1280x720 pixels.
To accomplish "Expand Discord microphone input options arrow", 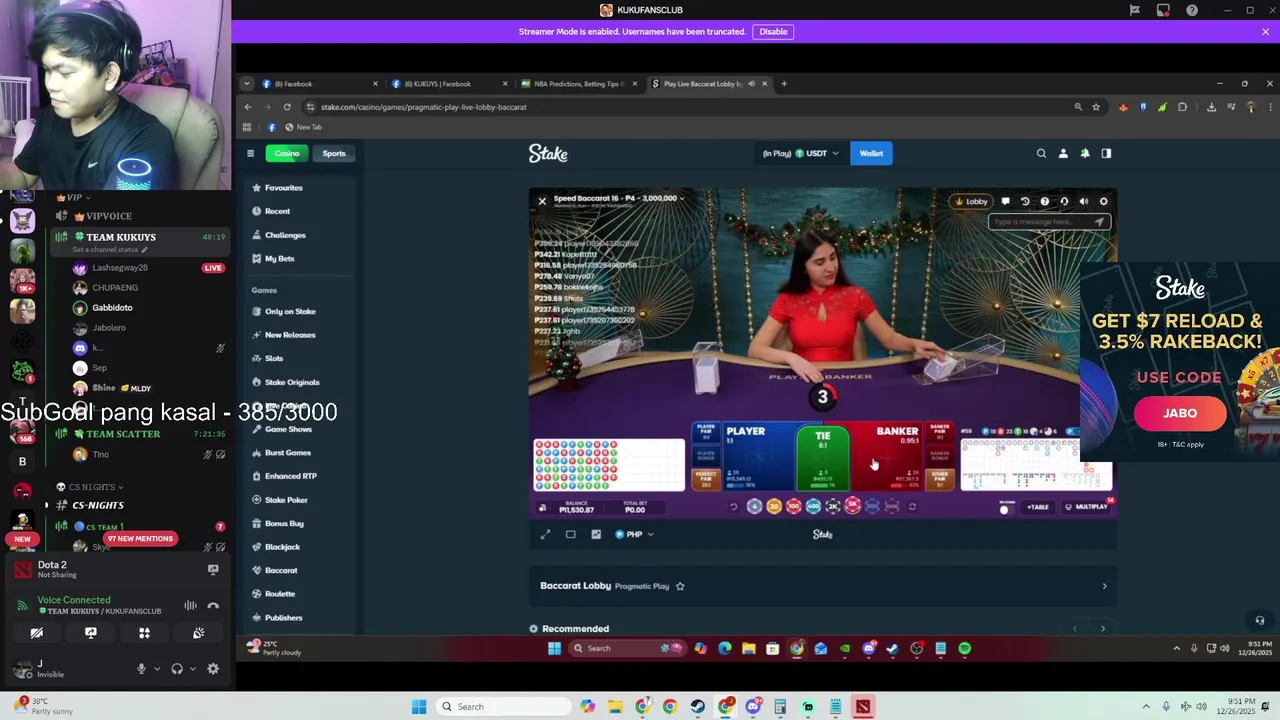I will 156,669.
